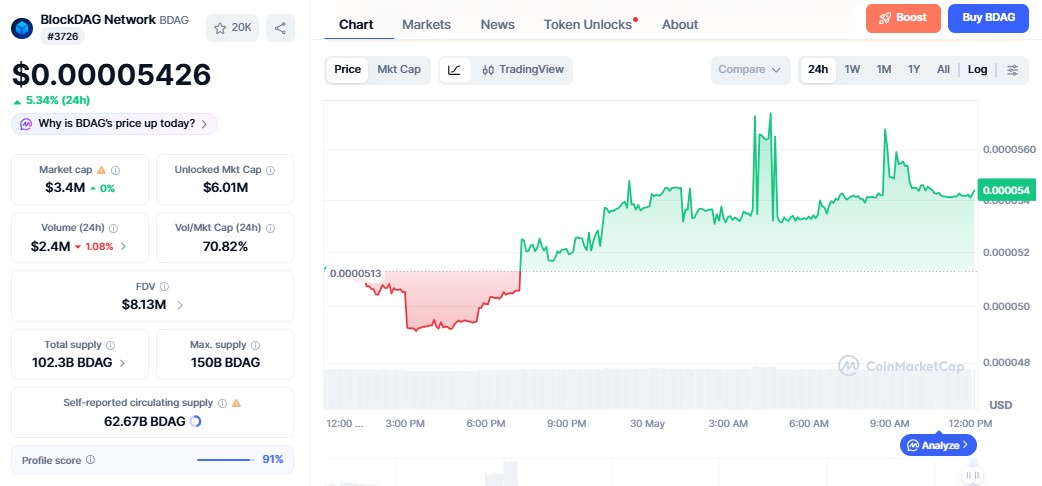1042x486 pixels.
Task: Click the $6.01M unlocked cap value
Action: (225, 187)
